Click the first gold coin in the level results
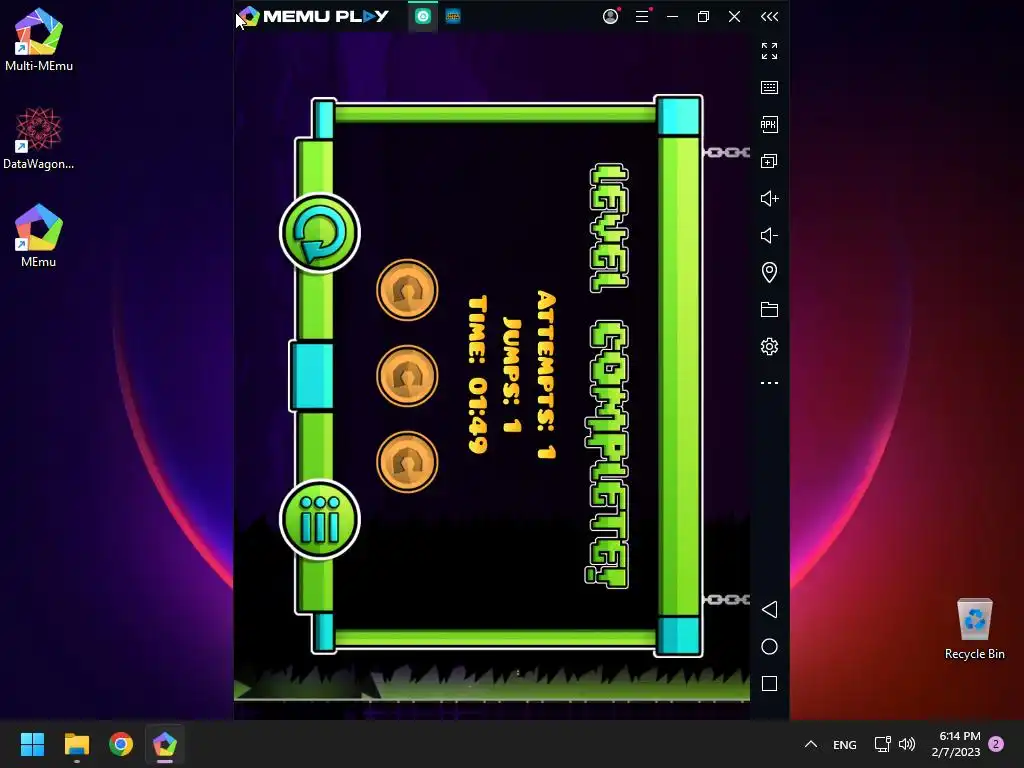The width and height of the screenshot is (1024, 768). pos(407,290)
